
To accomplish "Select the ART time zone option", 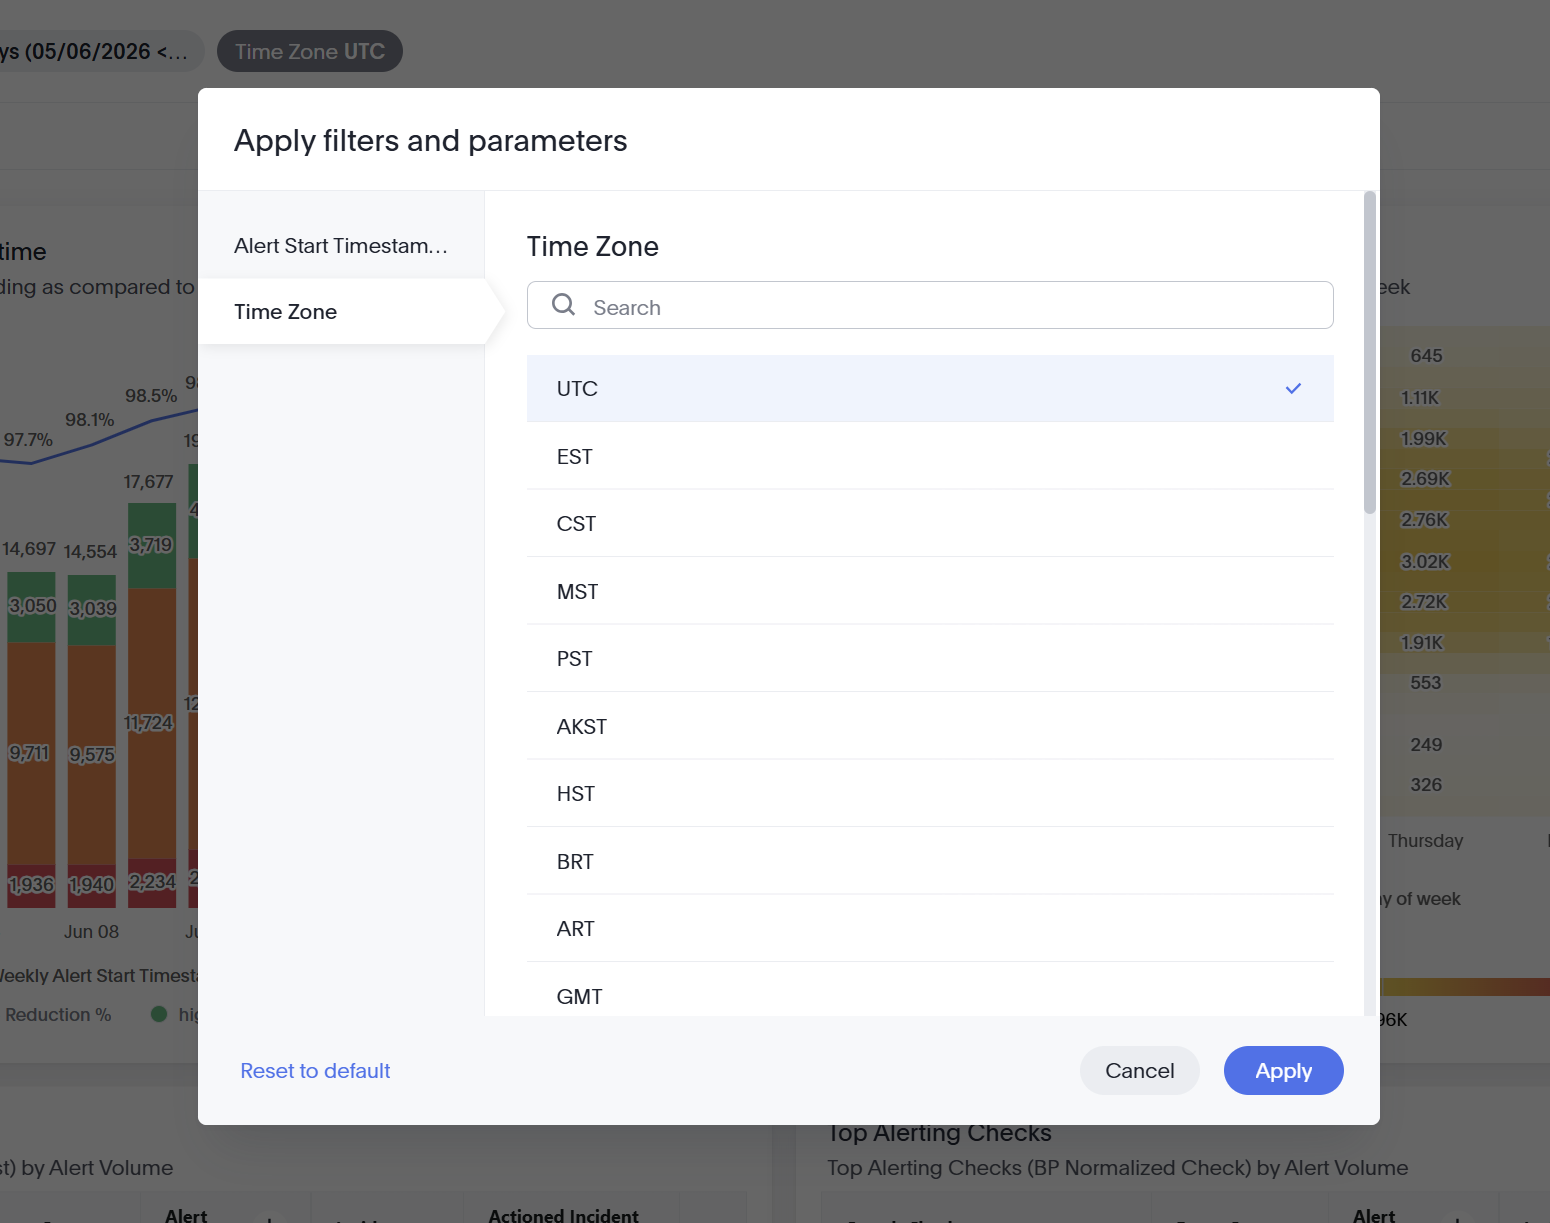I will click(x=930, y=928).
